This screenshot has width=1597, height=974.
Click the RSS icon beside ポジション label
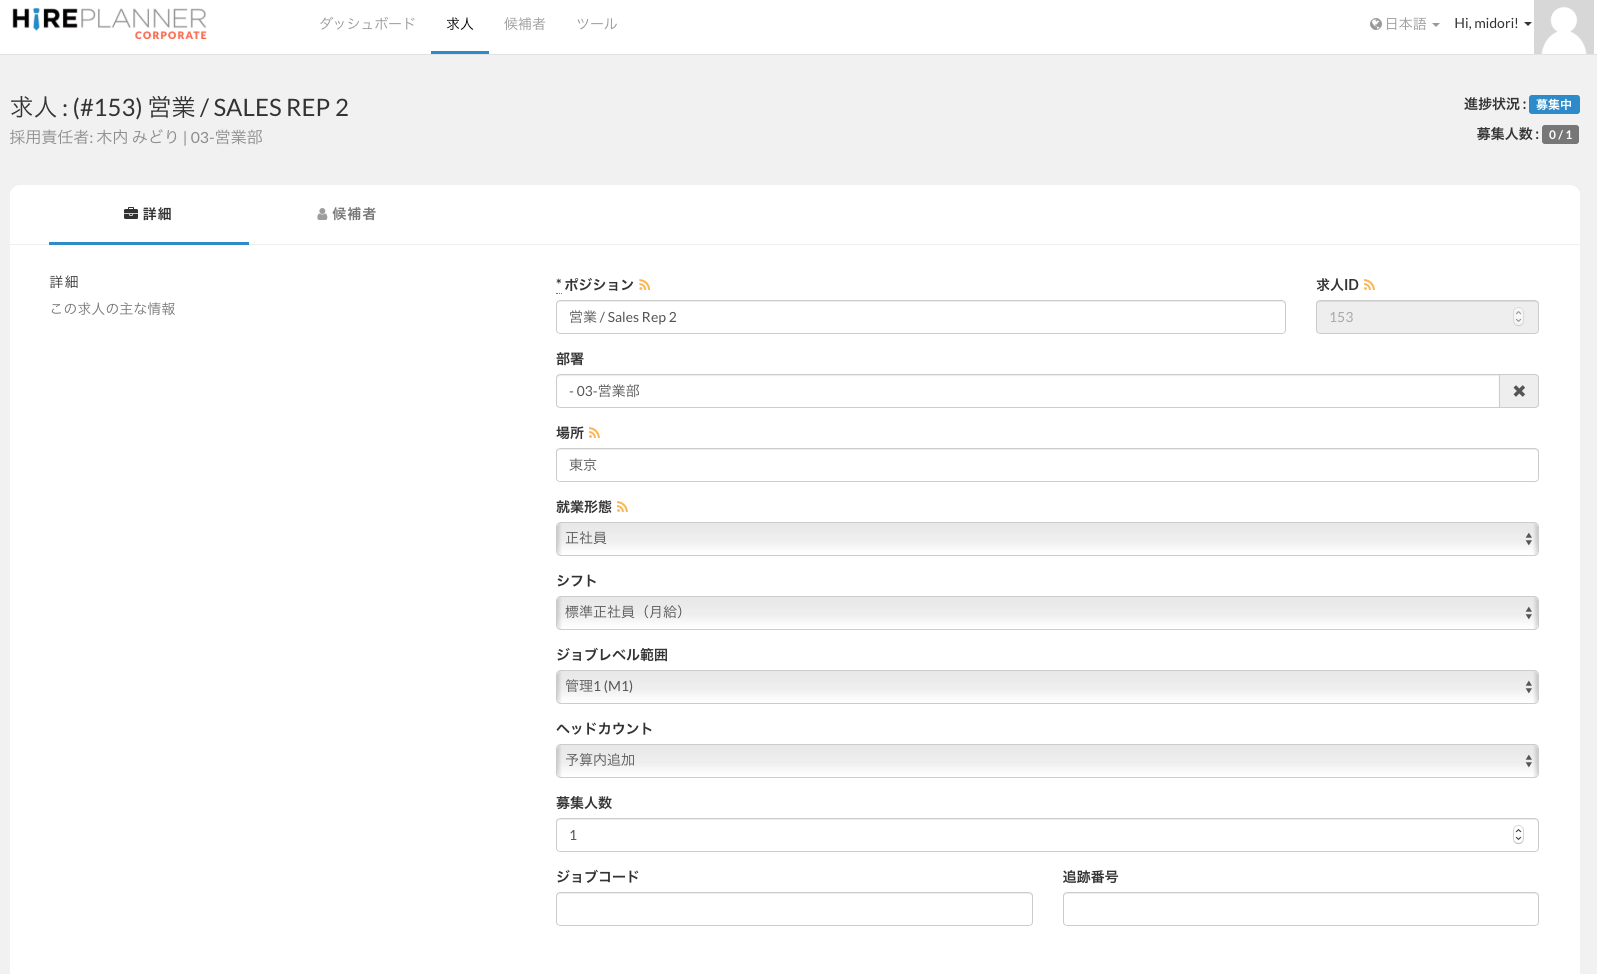(645, 286)
